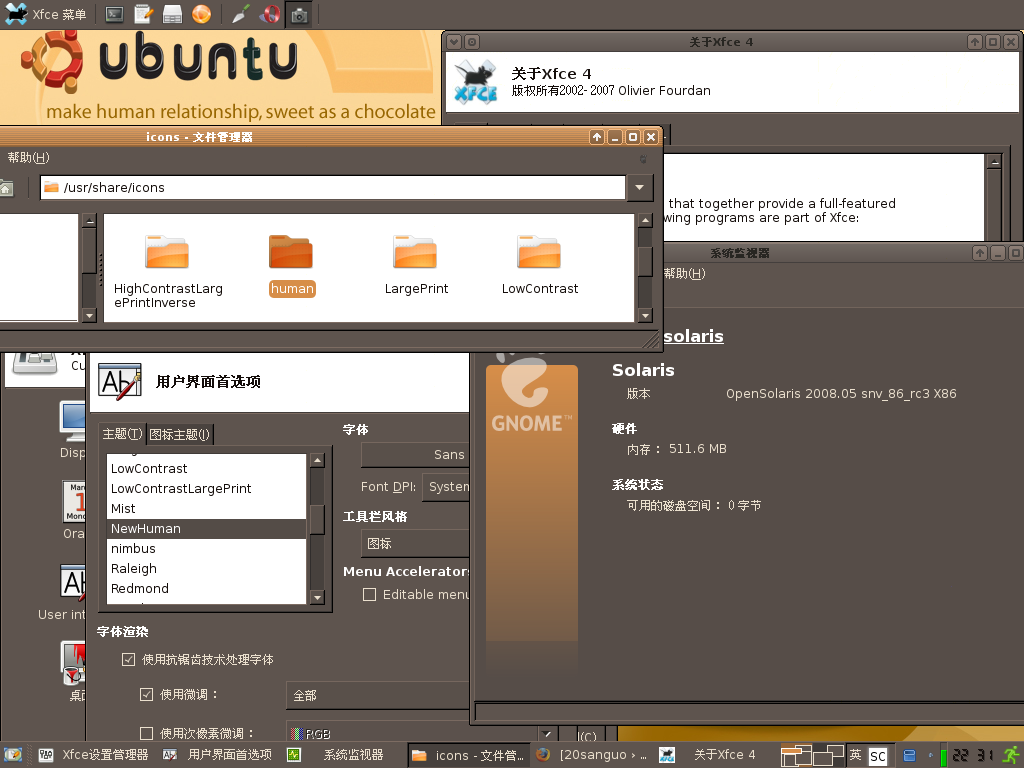The height and width of the screenshot is (768, 1024).
Task: Click the Solaris link in system monitor
Action: click(693, 336)
